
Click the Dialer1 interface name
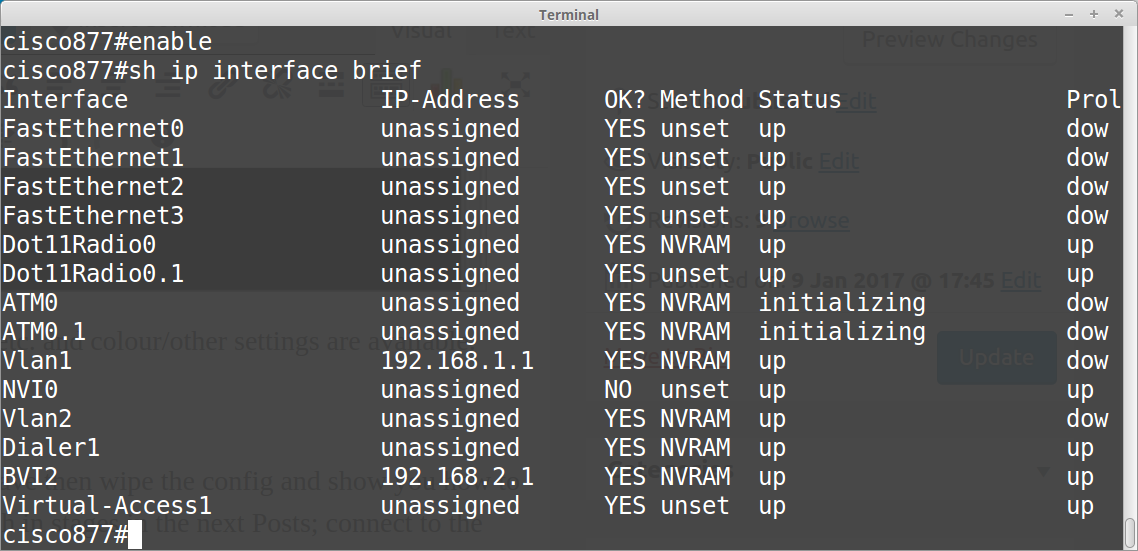51,448
